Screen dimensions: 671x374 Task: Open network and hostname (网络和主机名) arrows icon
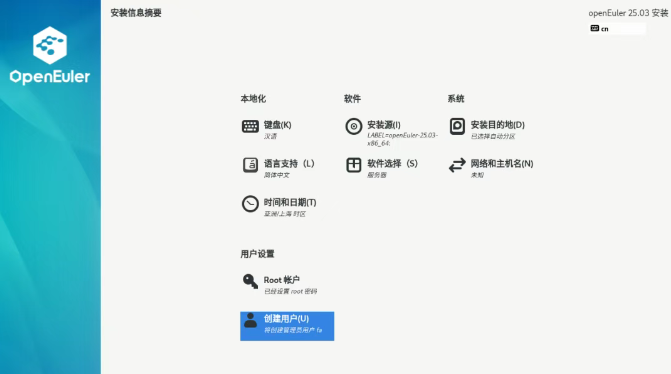(457, 165)
